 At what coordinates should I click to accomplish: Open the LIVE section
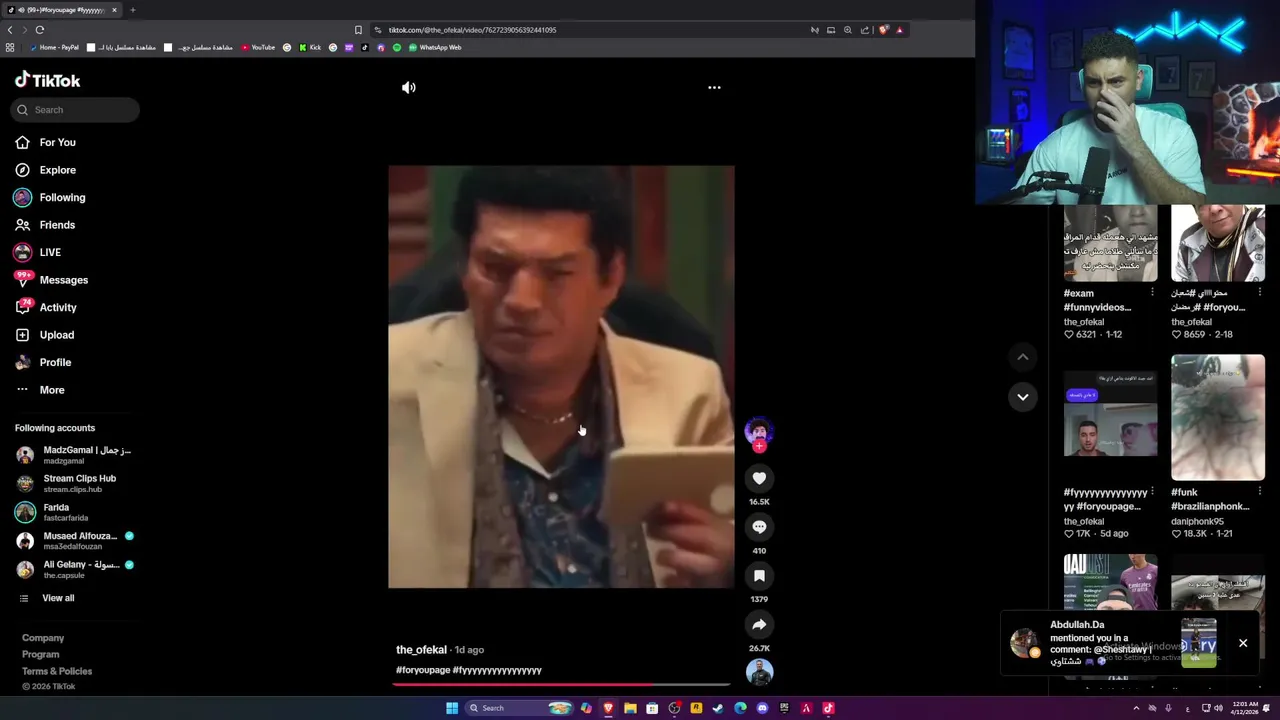point(38,252)
